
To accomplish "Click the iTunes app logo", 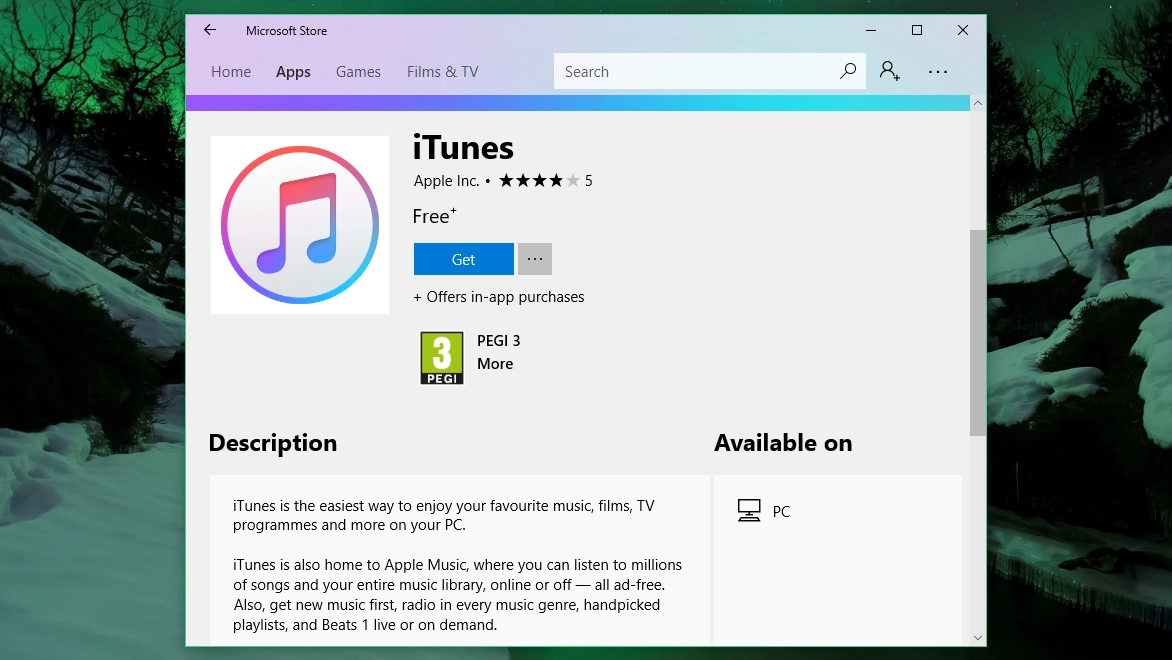I will [300, 225].
